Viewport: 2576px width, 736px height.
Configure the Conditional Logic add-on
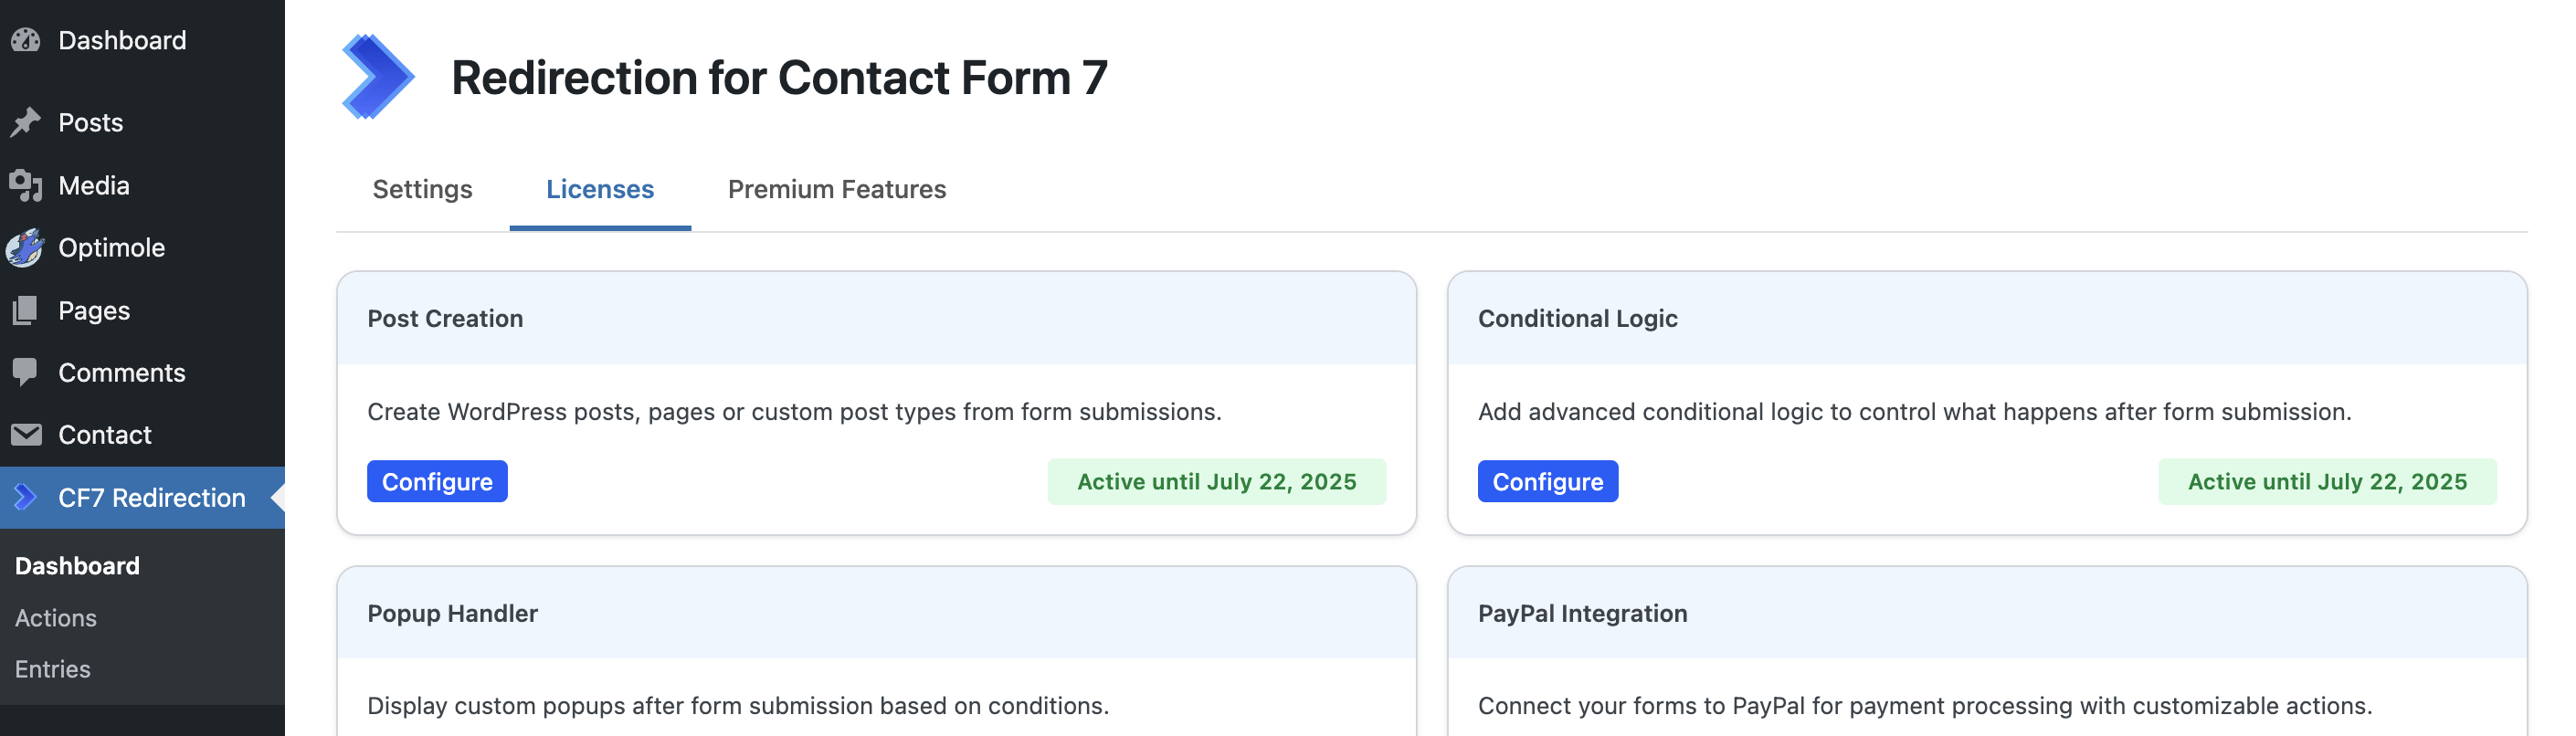[x=1547, y=482]
